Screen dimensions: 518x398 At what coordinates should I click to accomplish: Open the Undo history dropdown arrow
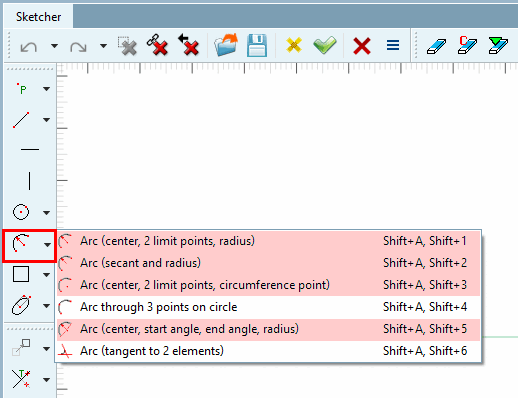54,46
